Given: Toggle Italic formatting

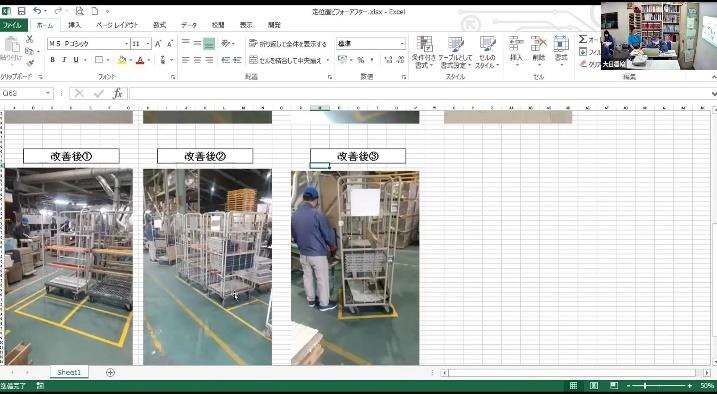Looking at the screenshot, I should coord(64,60).
